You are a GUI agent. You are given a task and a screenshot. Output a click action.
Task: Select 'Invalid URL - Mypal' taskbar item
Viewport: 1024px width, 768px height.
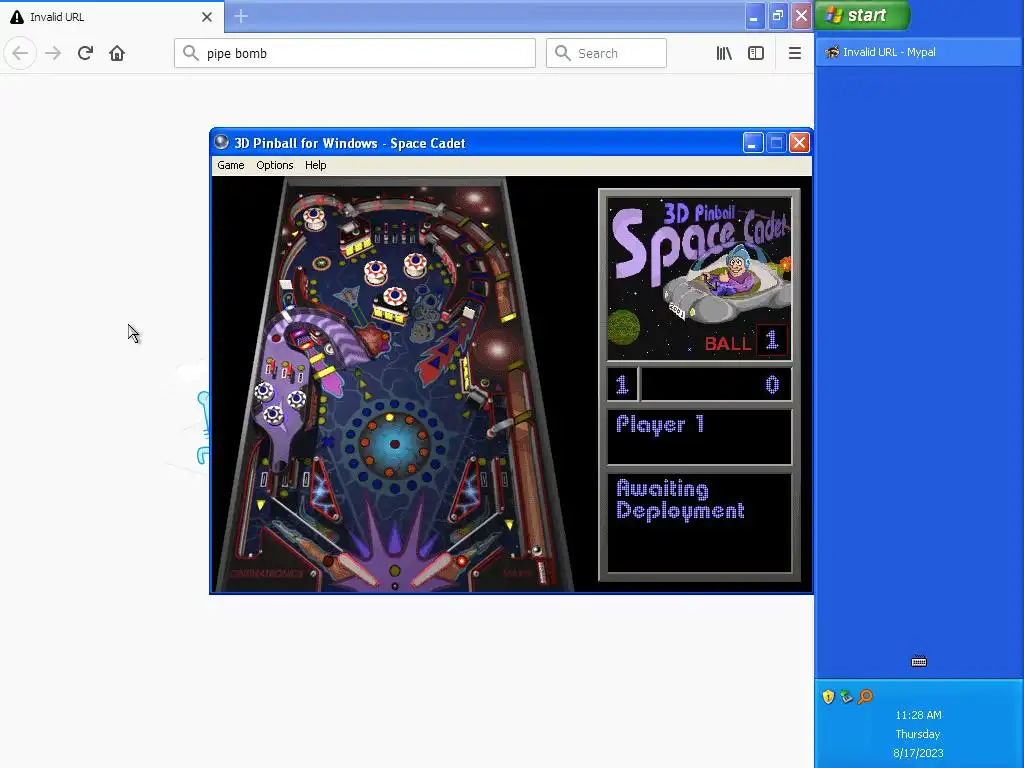point(918,52)
